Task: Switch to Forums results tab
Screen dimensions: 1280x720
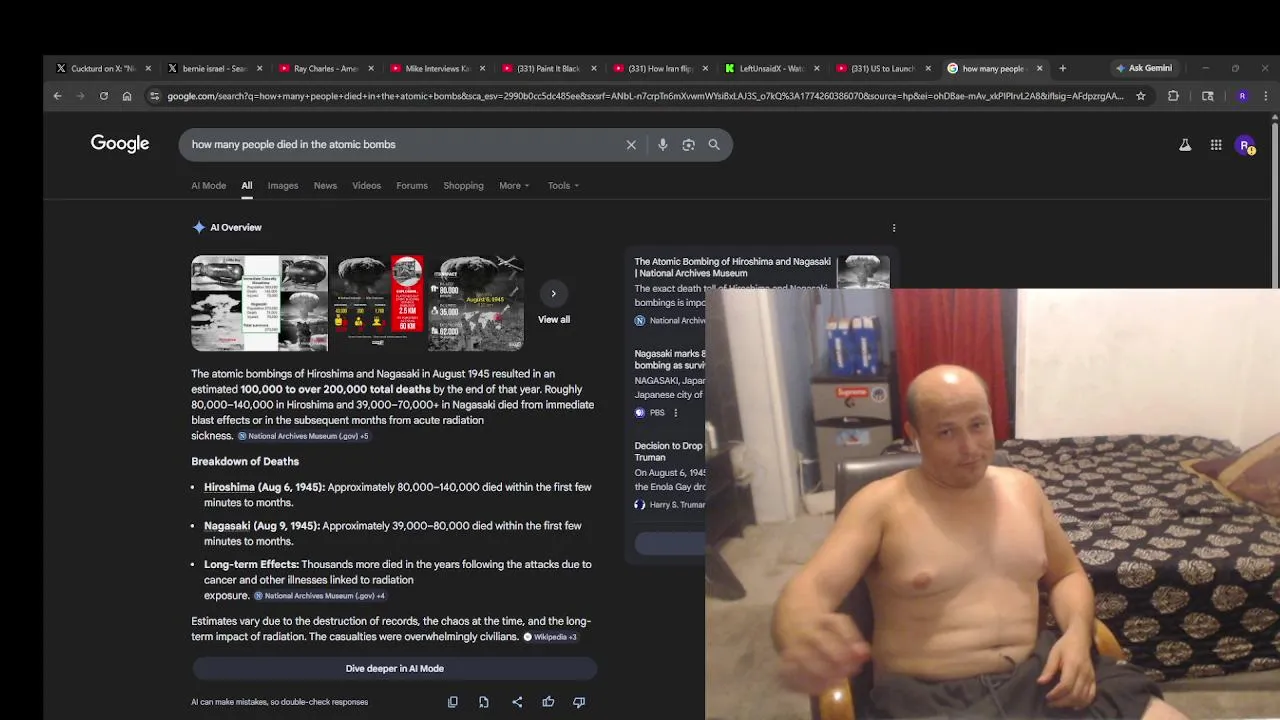Action: click(412, 186)
